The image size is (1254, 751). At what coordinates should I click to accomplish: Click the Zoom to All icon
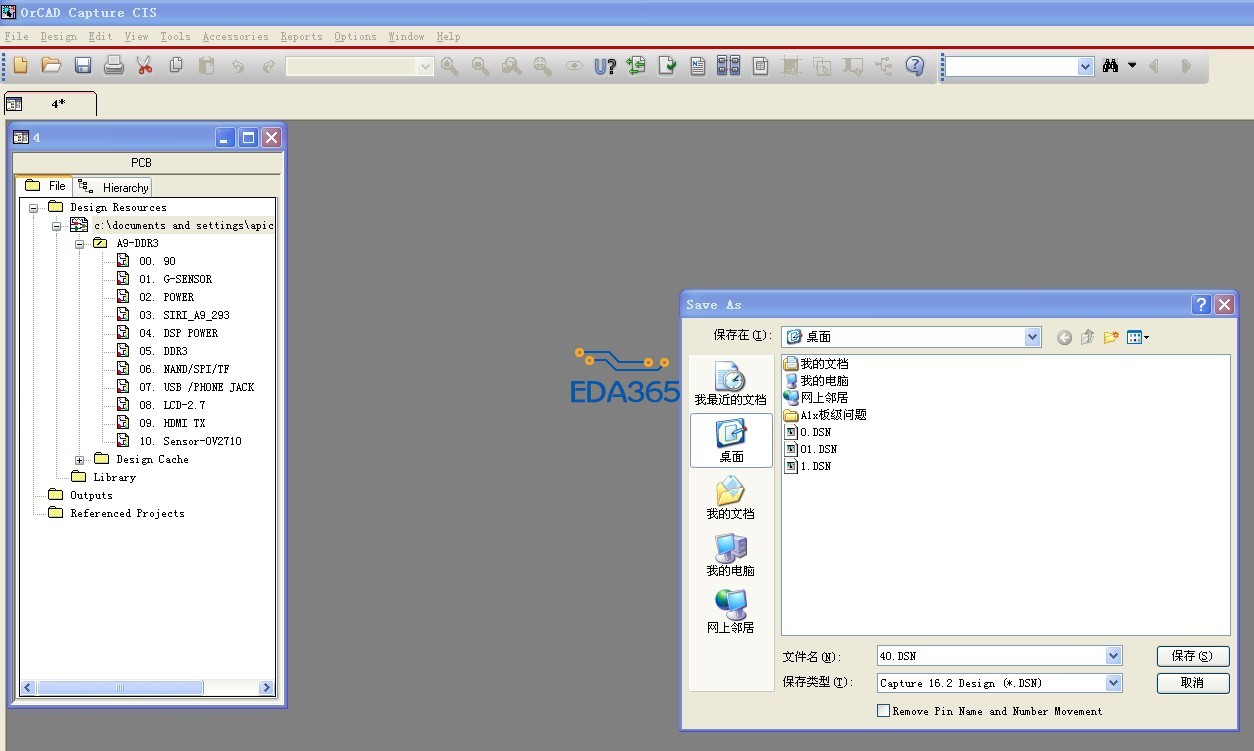[543, 66]
